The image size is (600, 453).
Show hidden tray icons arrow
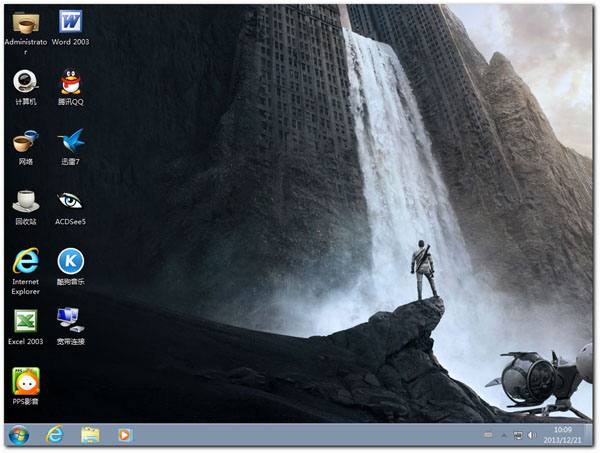(x=504, y=435)
